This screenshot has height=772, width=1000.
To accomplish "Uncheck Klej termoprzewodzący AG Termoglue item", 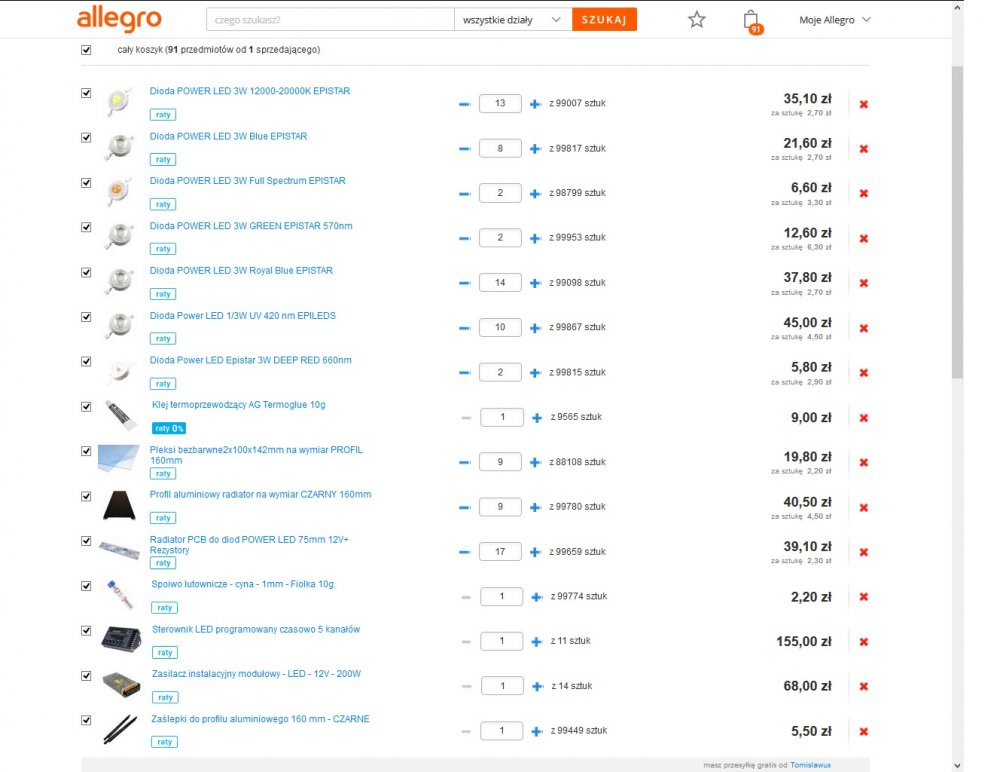I will pyautogui.click(x=86, y=406).
